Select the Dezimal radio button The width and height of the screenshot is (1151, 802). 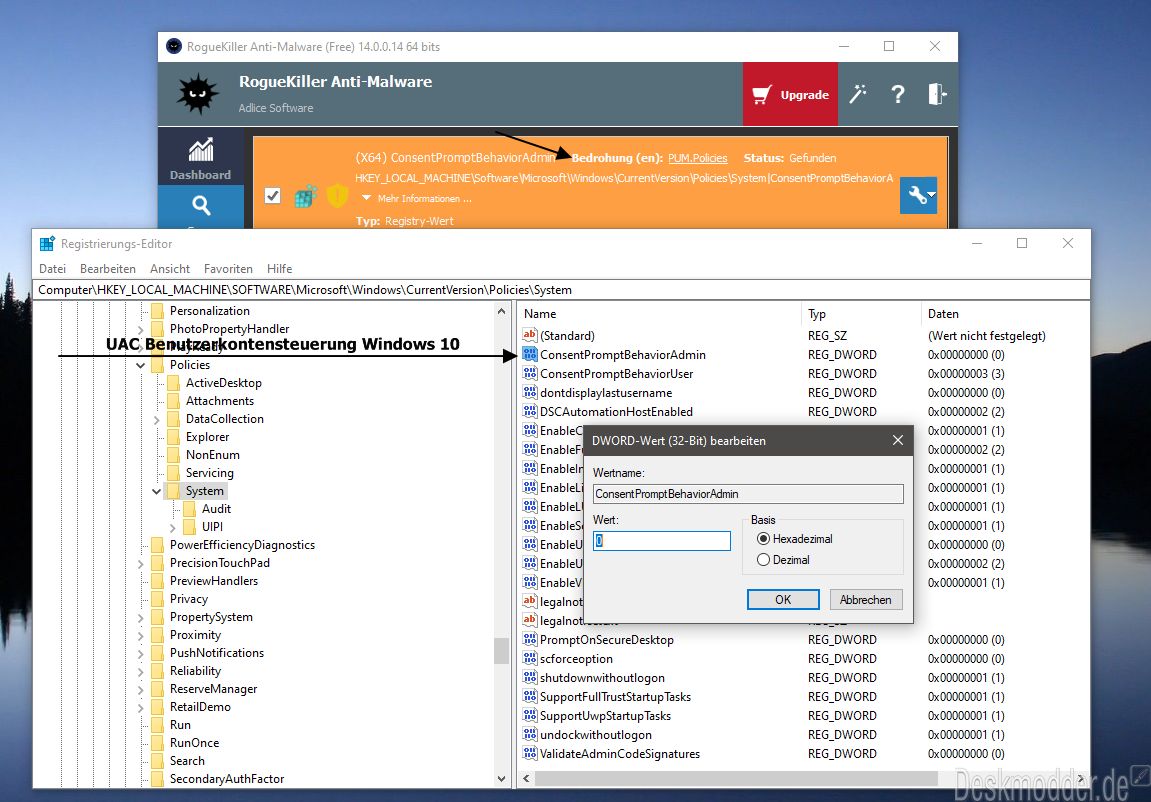pyautogui.click(x=763, y=560)
